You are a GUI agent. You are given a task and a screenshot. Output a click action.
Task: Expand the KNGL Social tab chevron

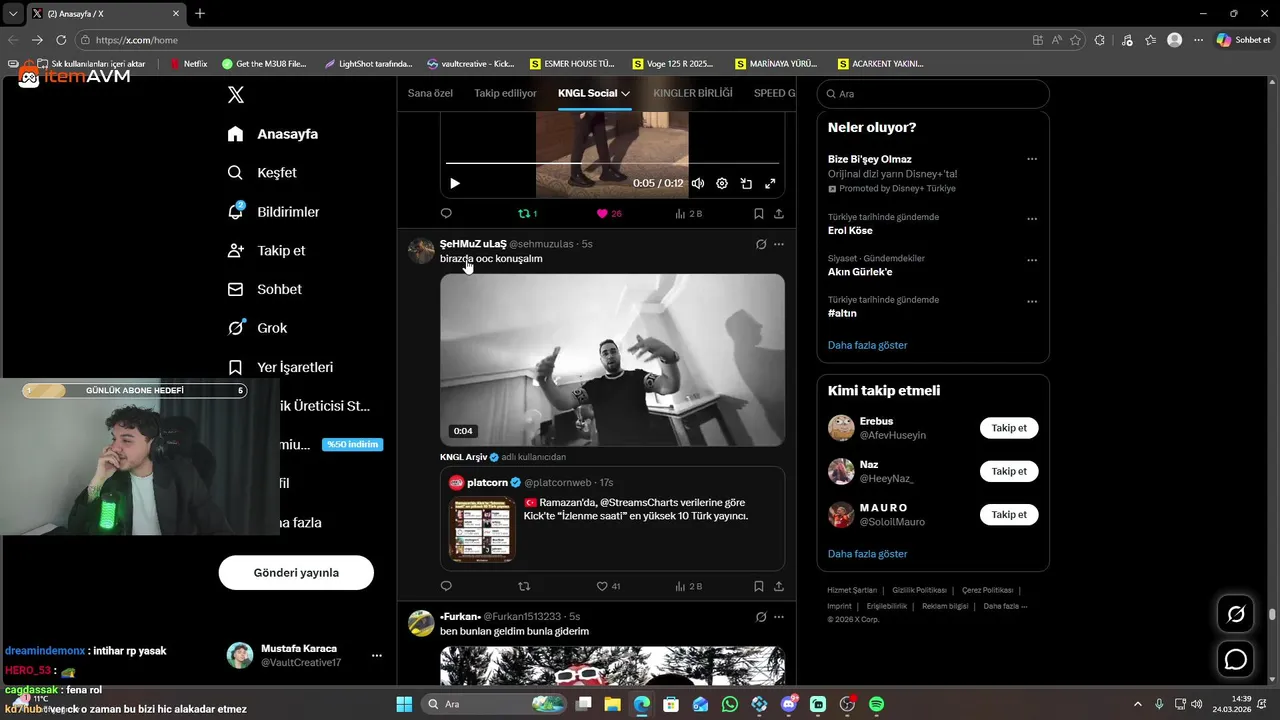point(626,93)
